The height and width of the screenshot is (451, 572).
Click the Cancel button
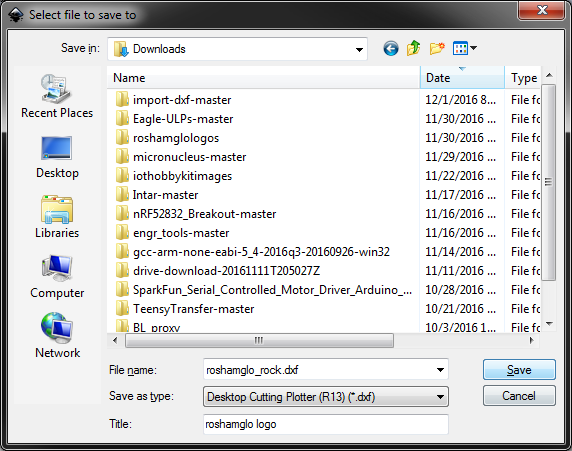pyautogui.click(x=519, y=396)
